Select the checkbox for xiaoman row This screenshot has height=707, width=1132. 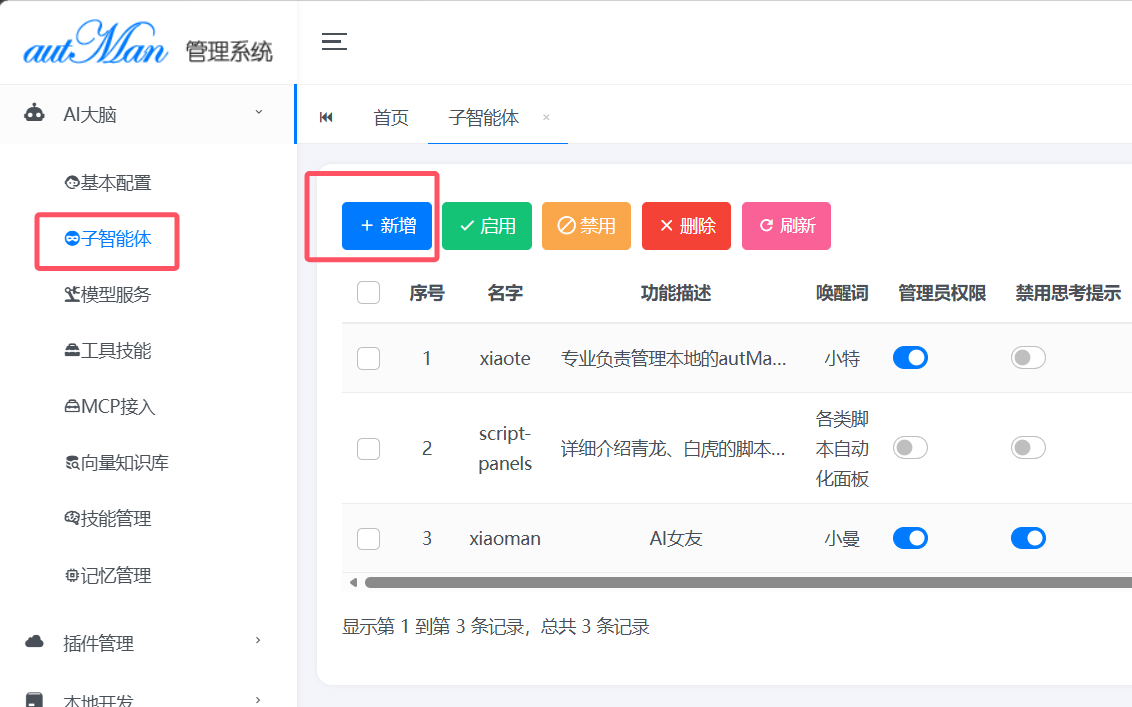click(x=368, y=539)
